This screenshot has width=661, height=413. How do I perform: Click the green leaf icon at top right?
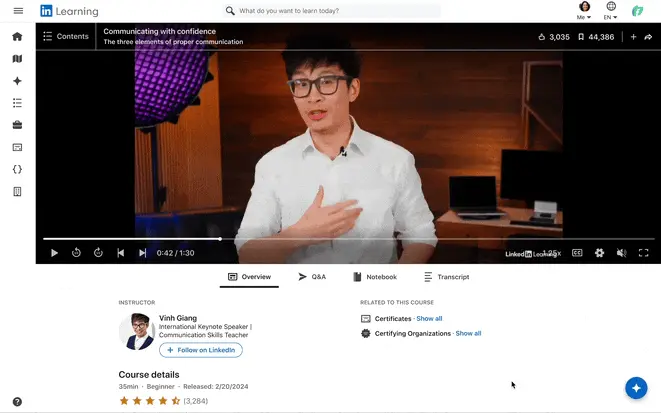click(x=637, y=11)
